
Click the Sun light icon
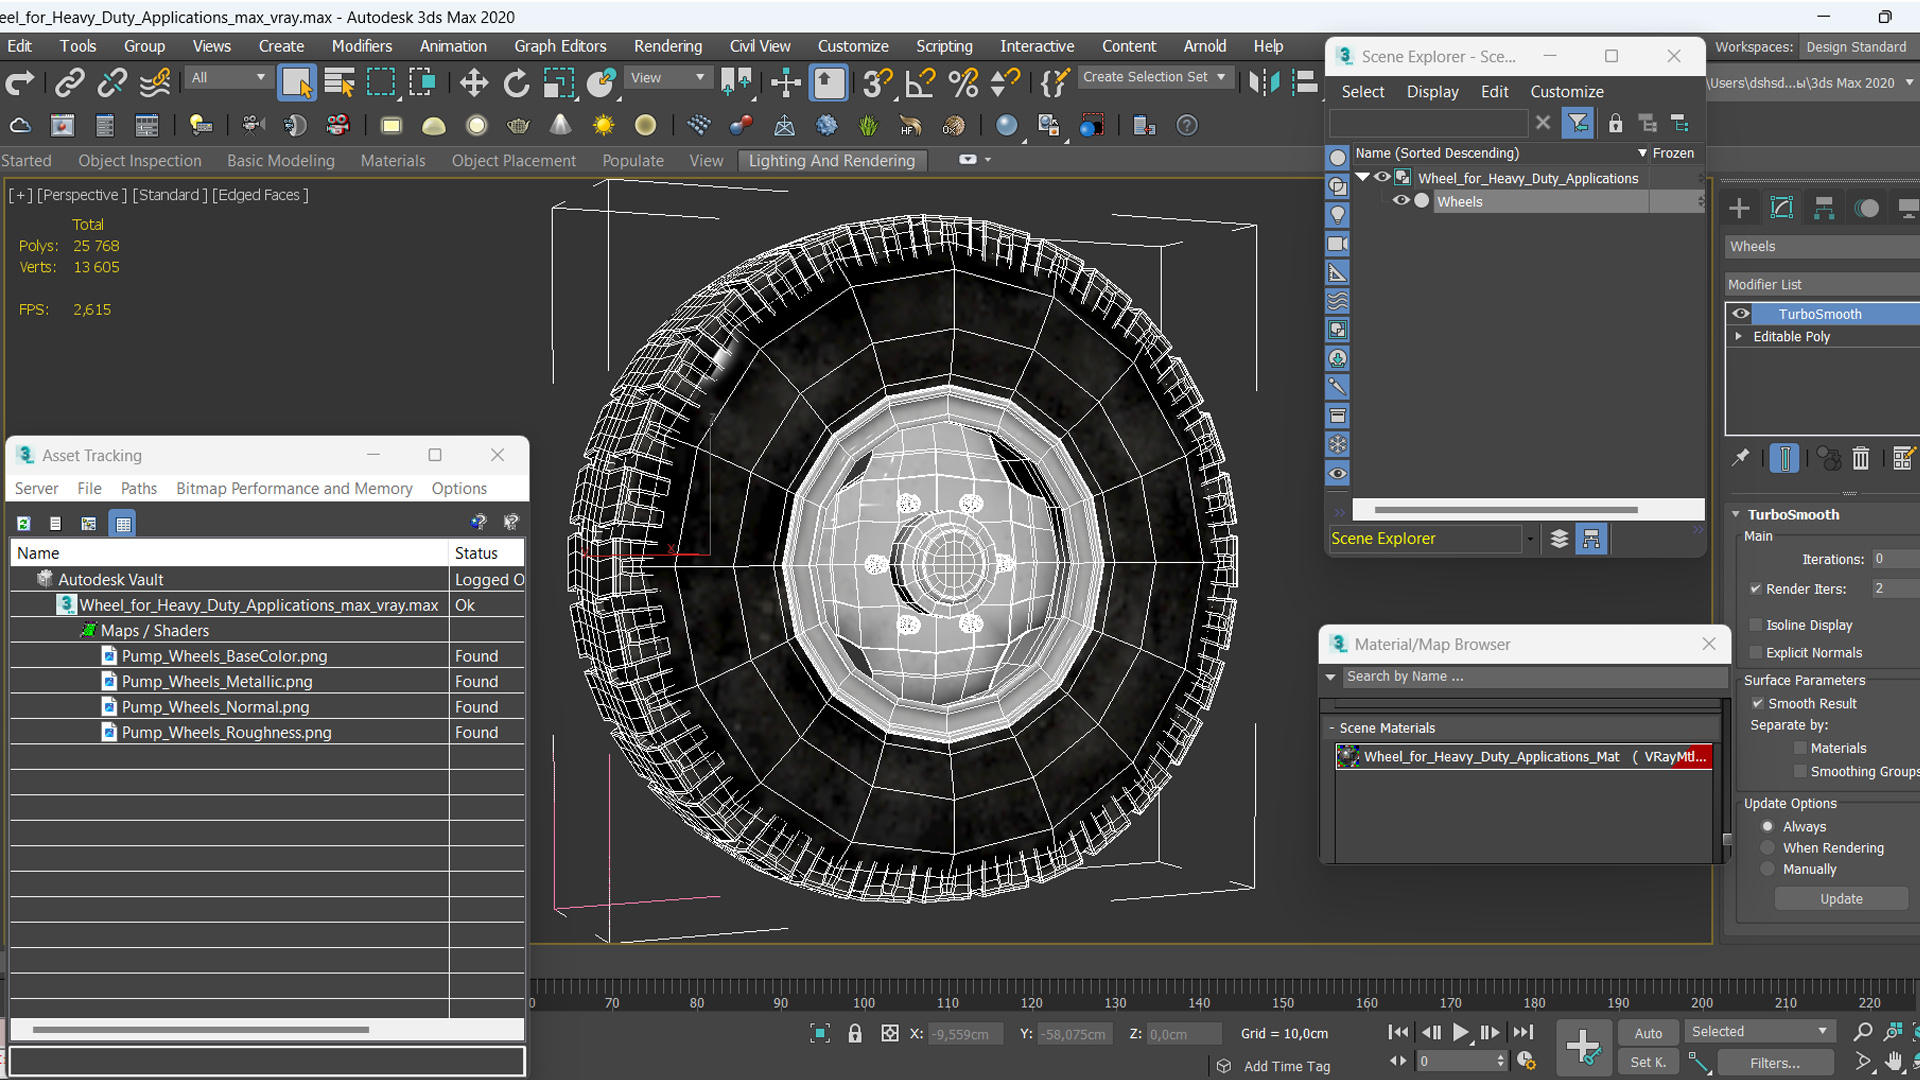pyautogui.click(x=603, y=125)
